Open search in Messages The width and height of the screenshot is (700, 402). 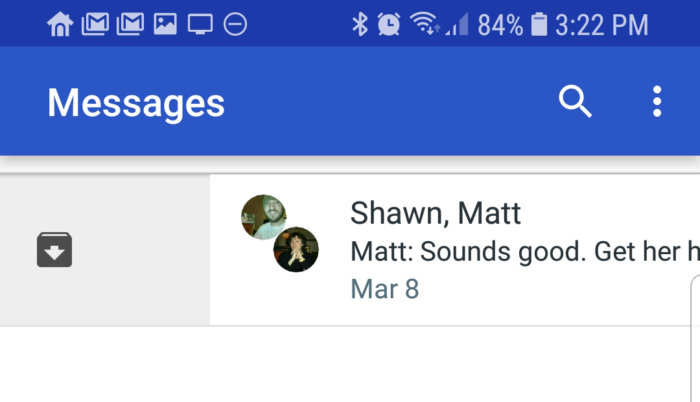coord(575,101)
